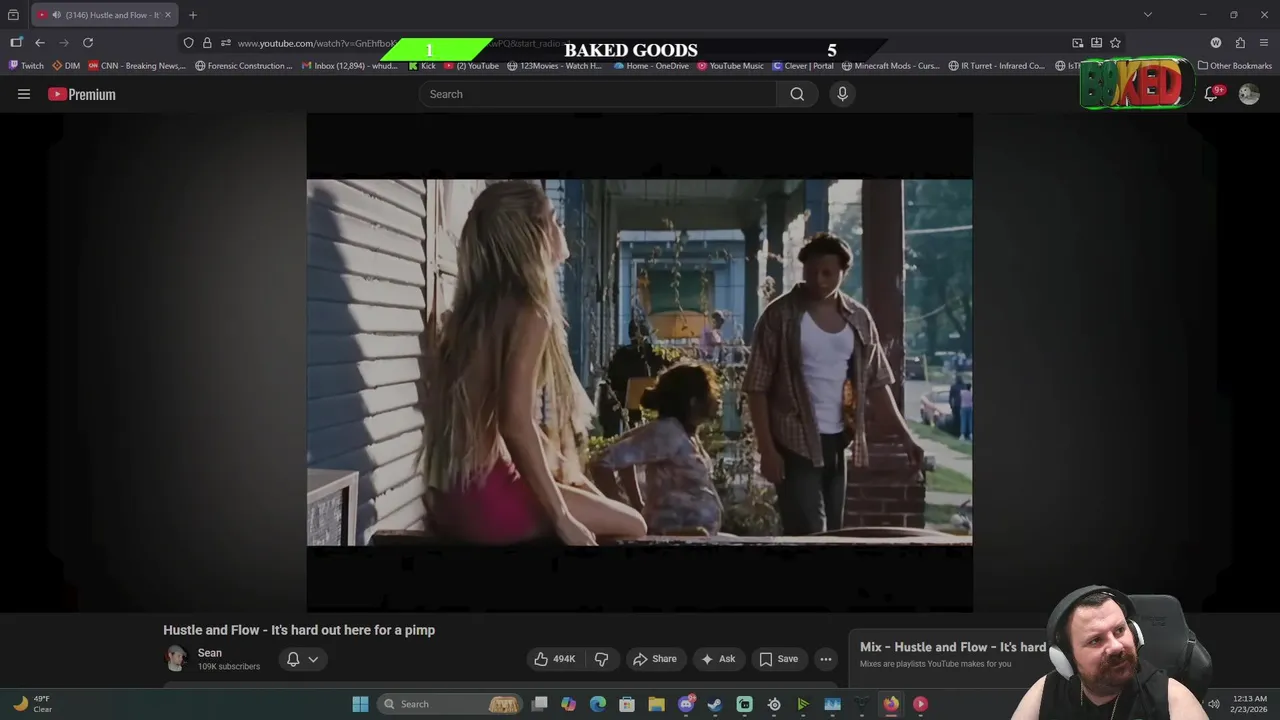Open Discord from the taskbar
This screenshot has width=1280, height=720.
pos(686,704)
